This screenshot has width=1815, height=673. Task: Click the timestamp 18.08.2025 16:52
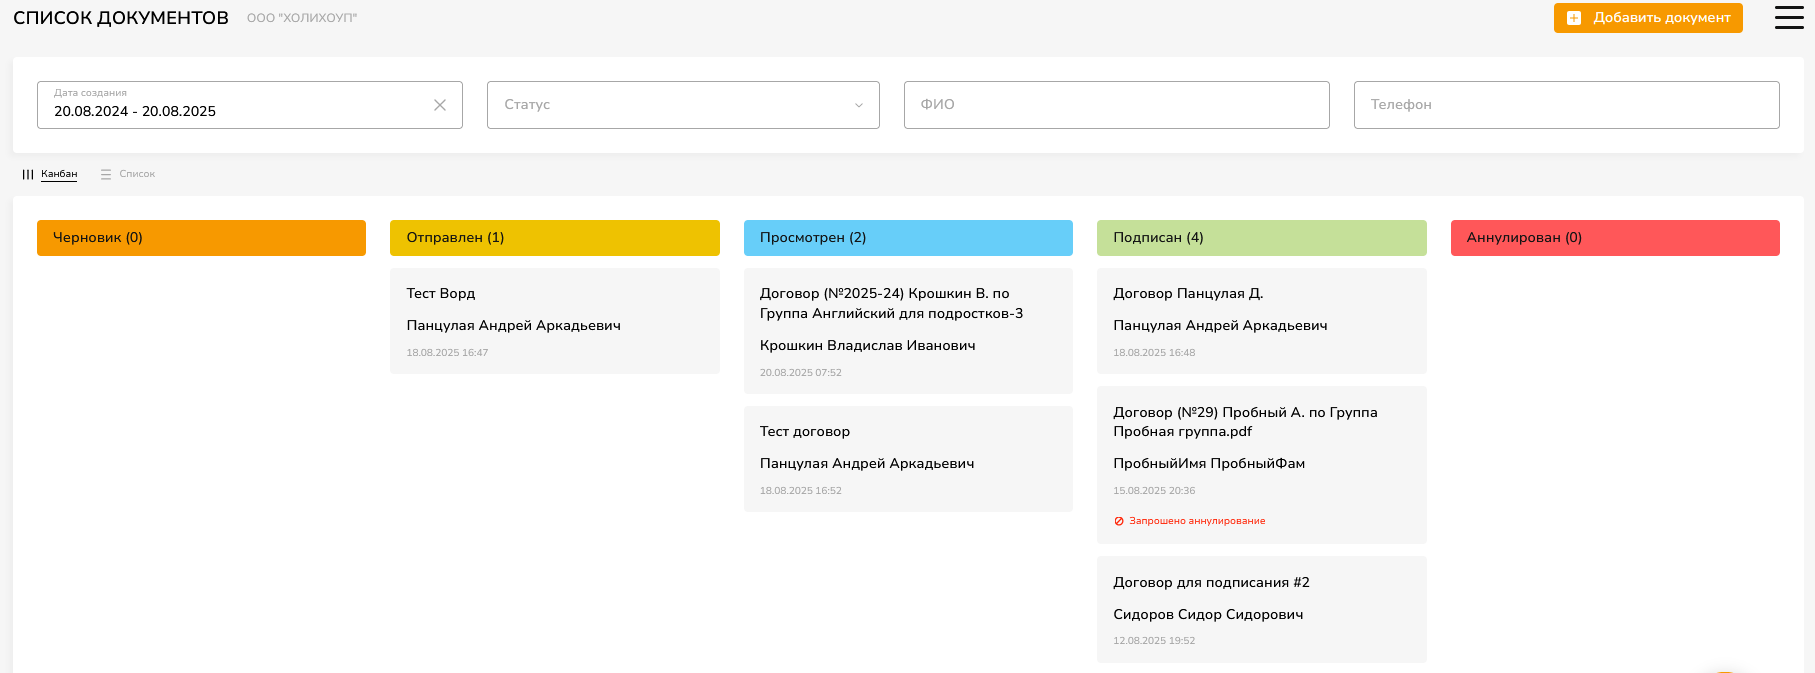(801, 491)
